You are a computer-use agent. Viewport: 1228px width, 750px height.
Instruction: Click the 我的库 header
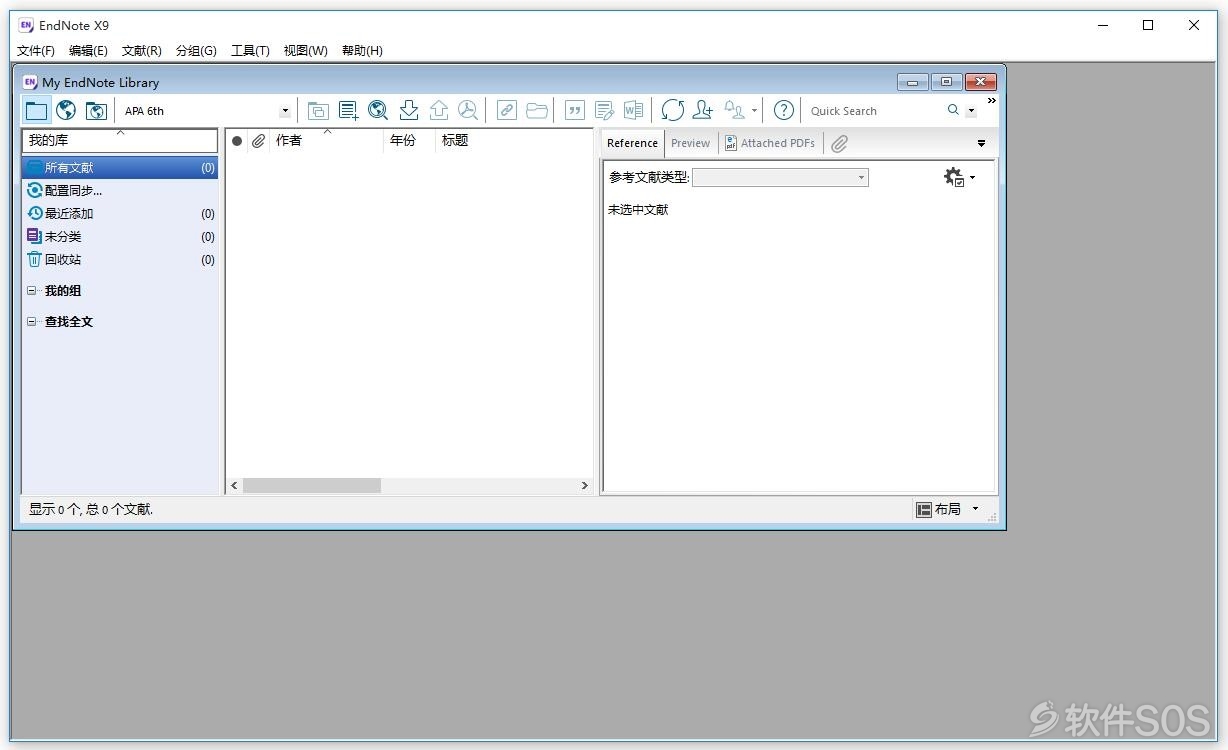click(x=120, y=141)
